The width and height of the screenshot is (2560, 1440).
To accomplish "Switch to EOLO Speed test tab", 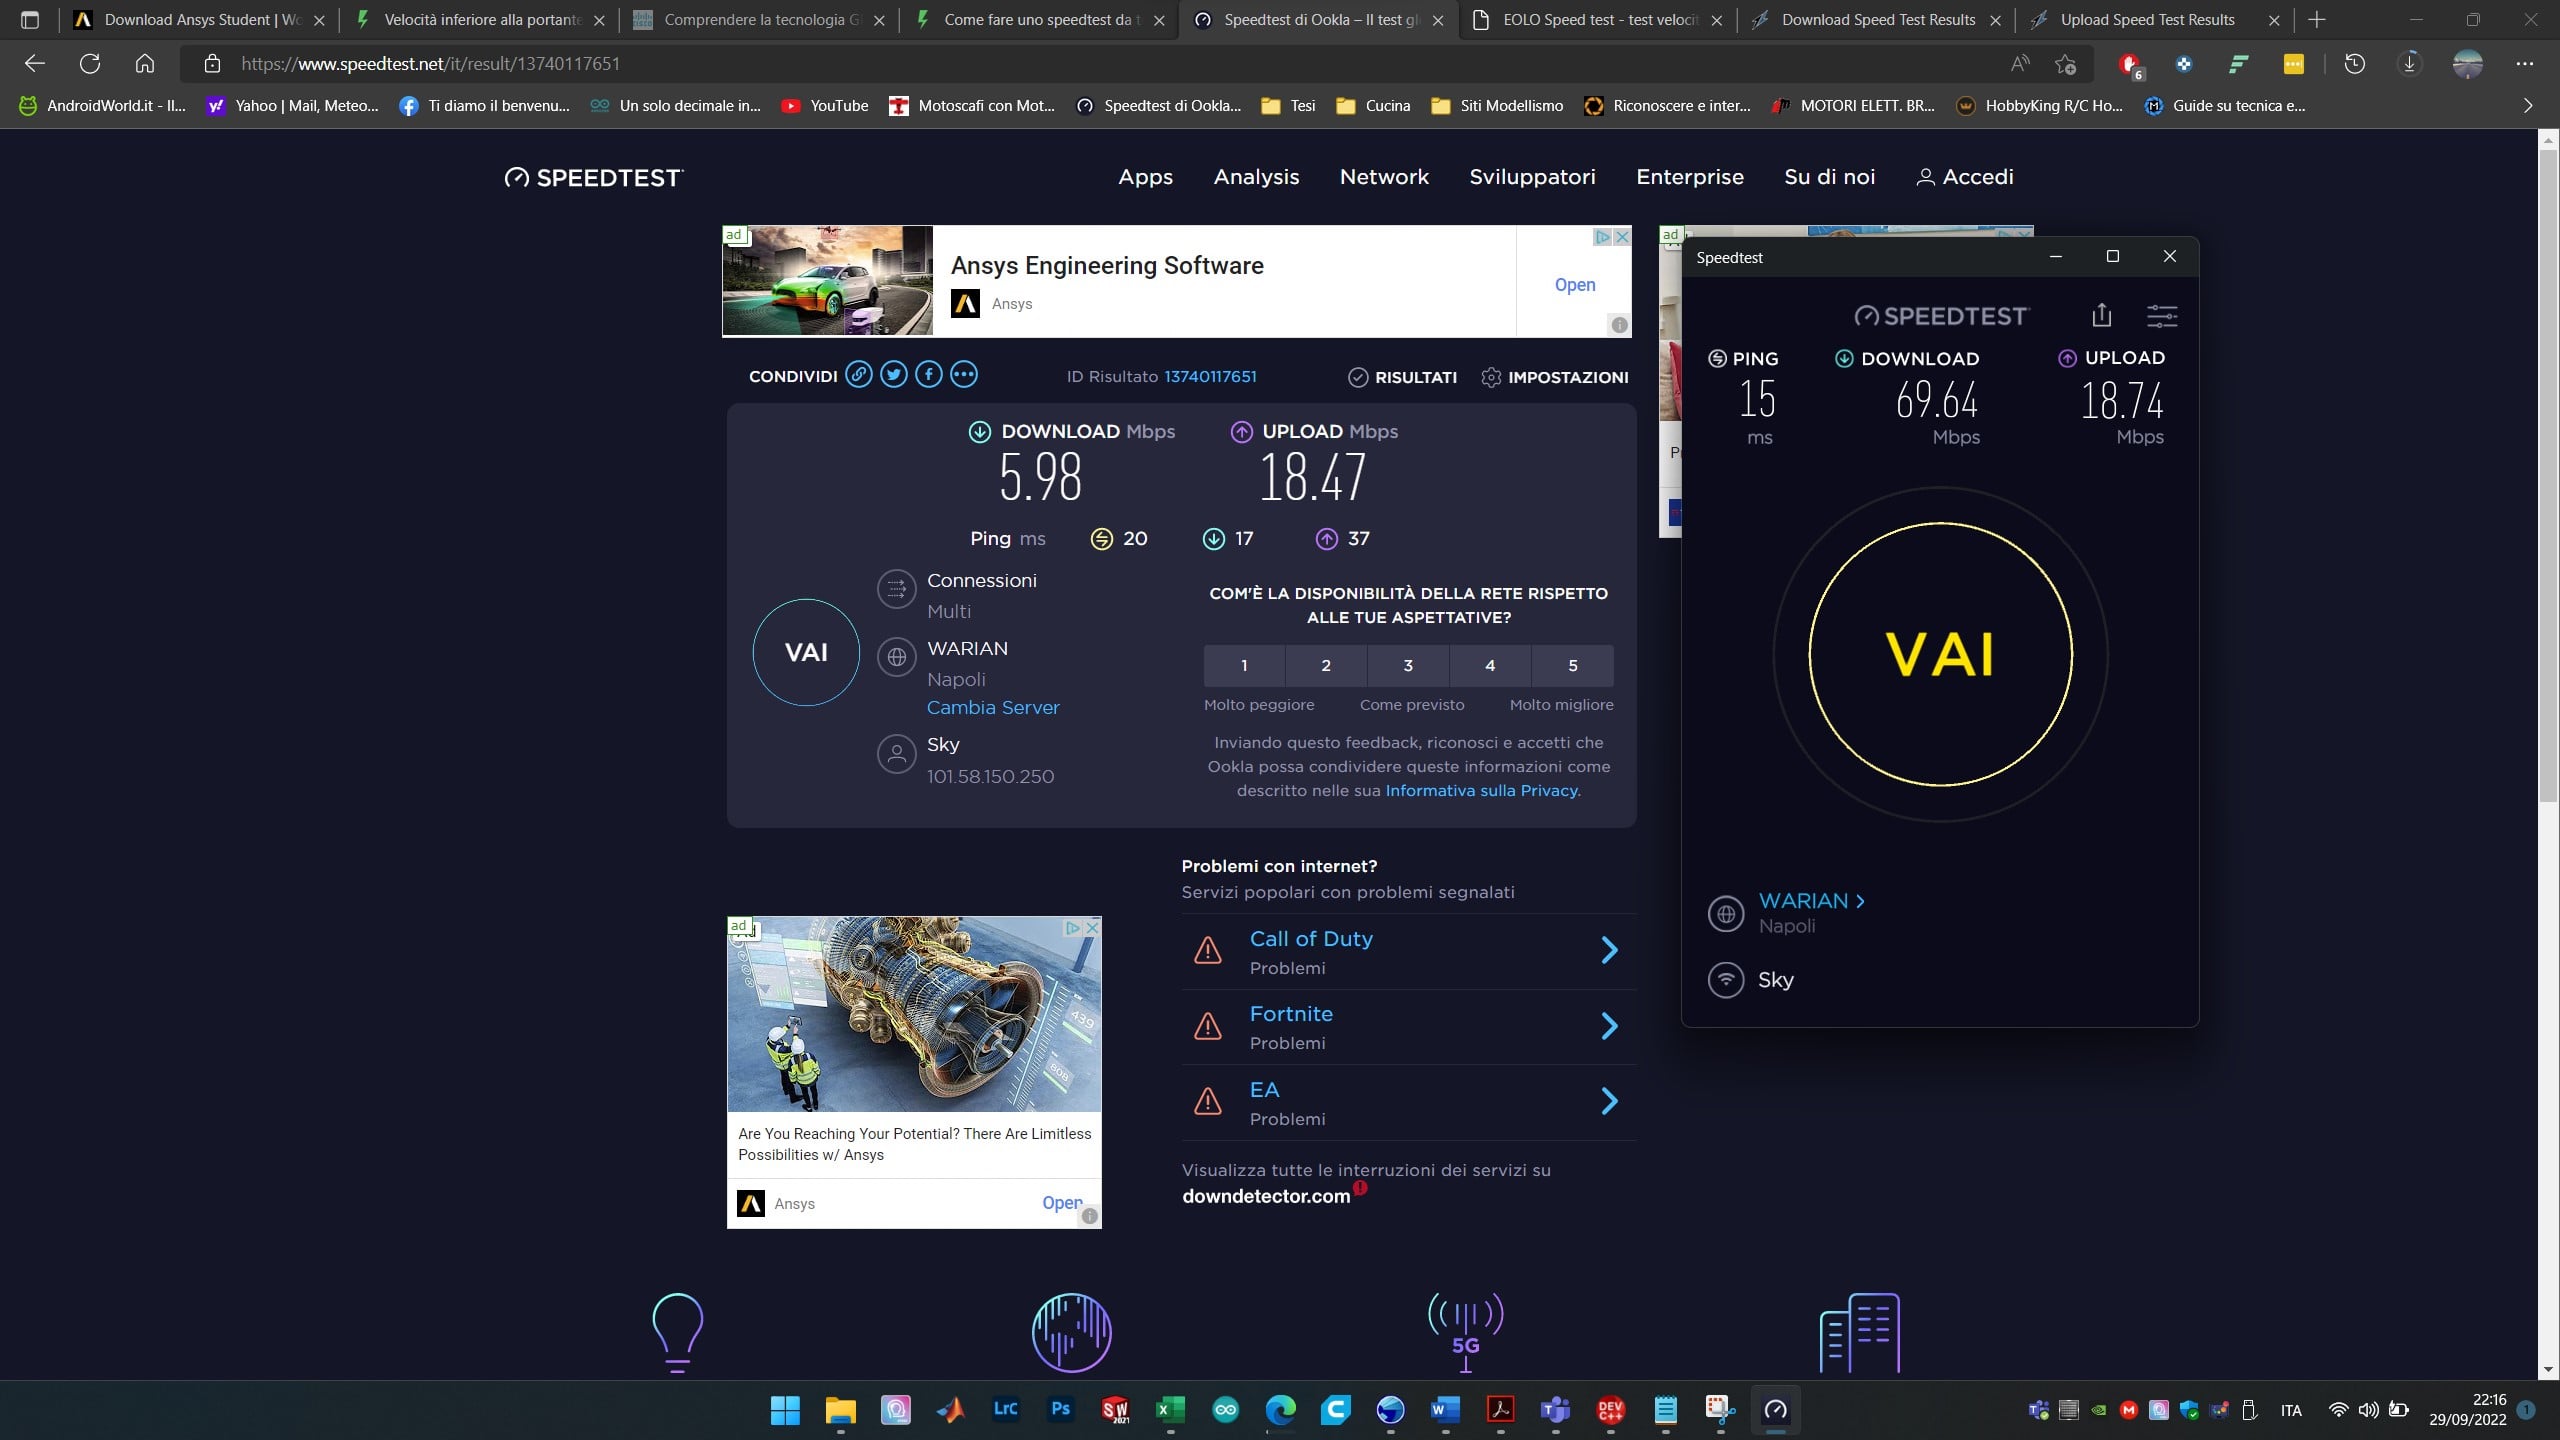I will pyautogui.click(x=1598, y=20).
